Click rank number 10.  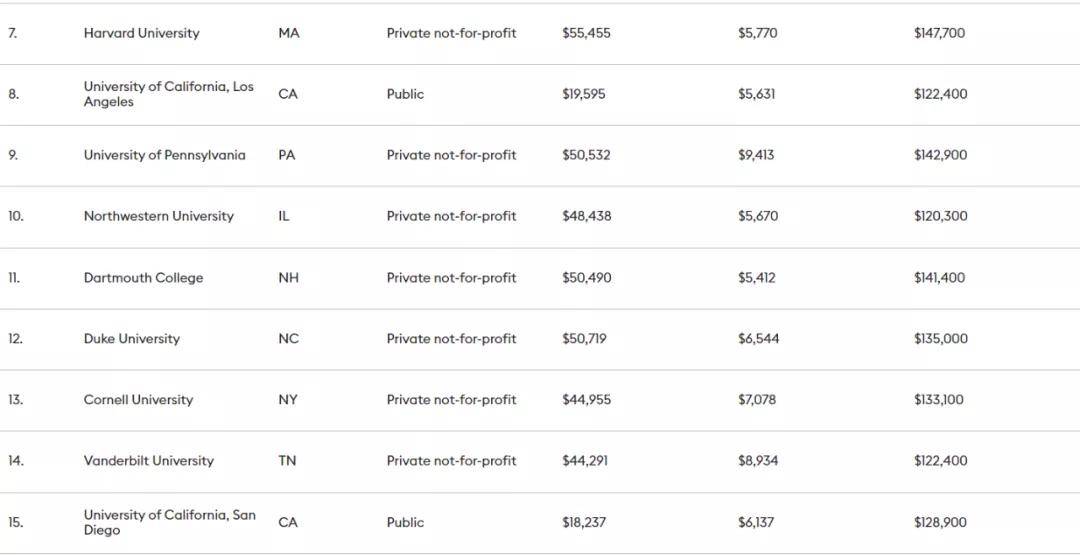tap(15, 216)
